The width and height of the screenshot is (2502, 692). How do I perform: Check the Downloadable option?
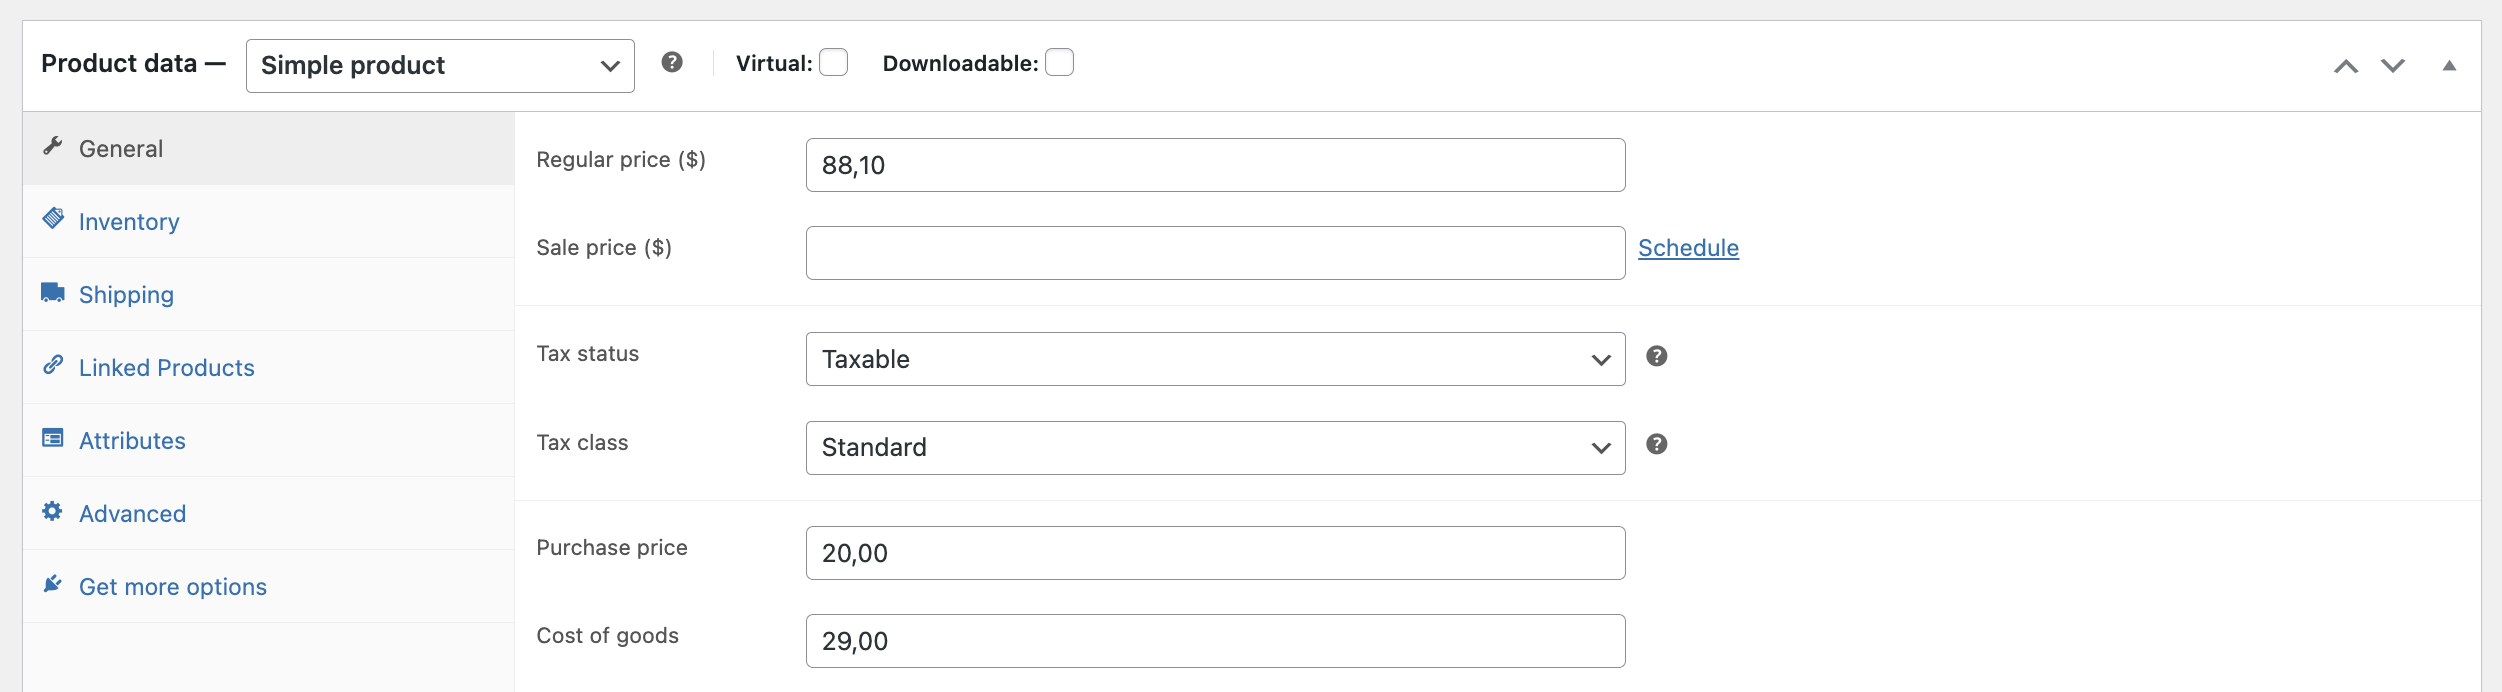click(1062, 62)
